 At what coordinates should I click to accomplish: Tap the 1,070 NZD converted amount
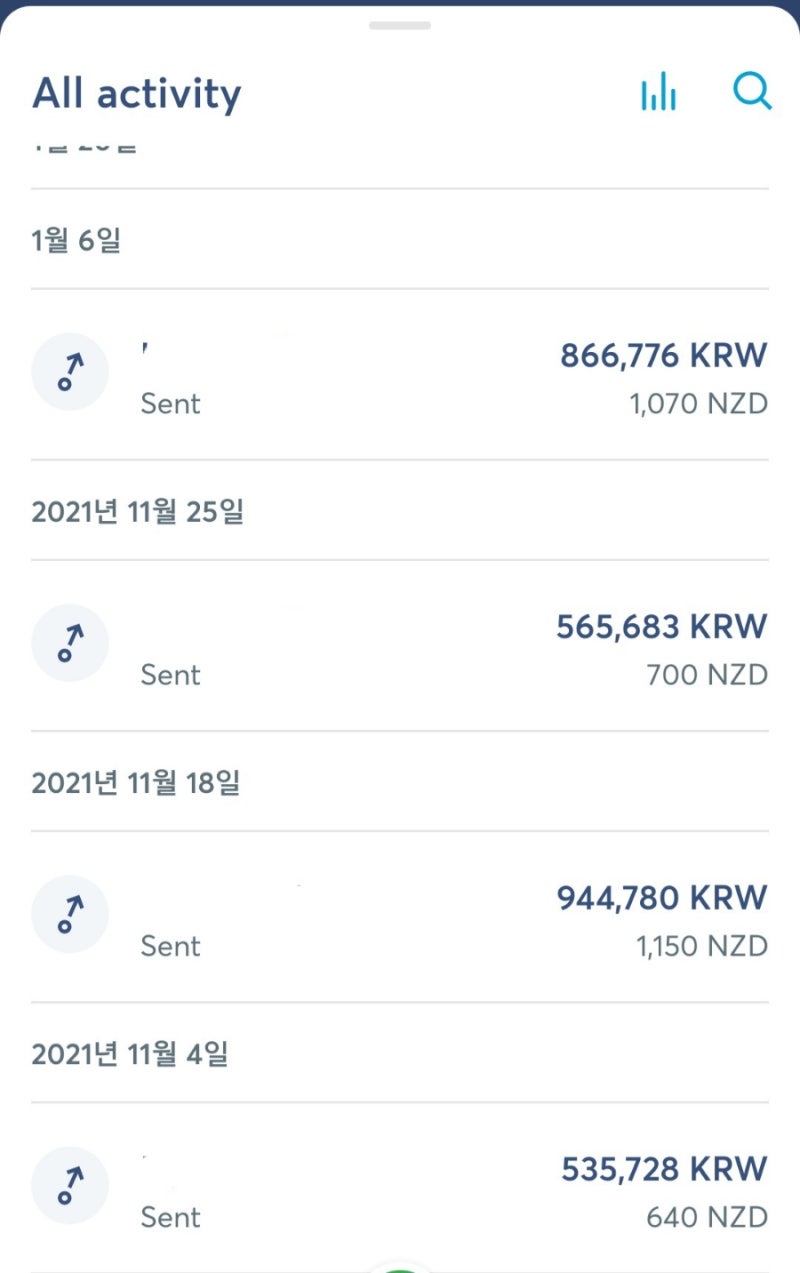[698, 404]
